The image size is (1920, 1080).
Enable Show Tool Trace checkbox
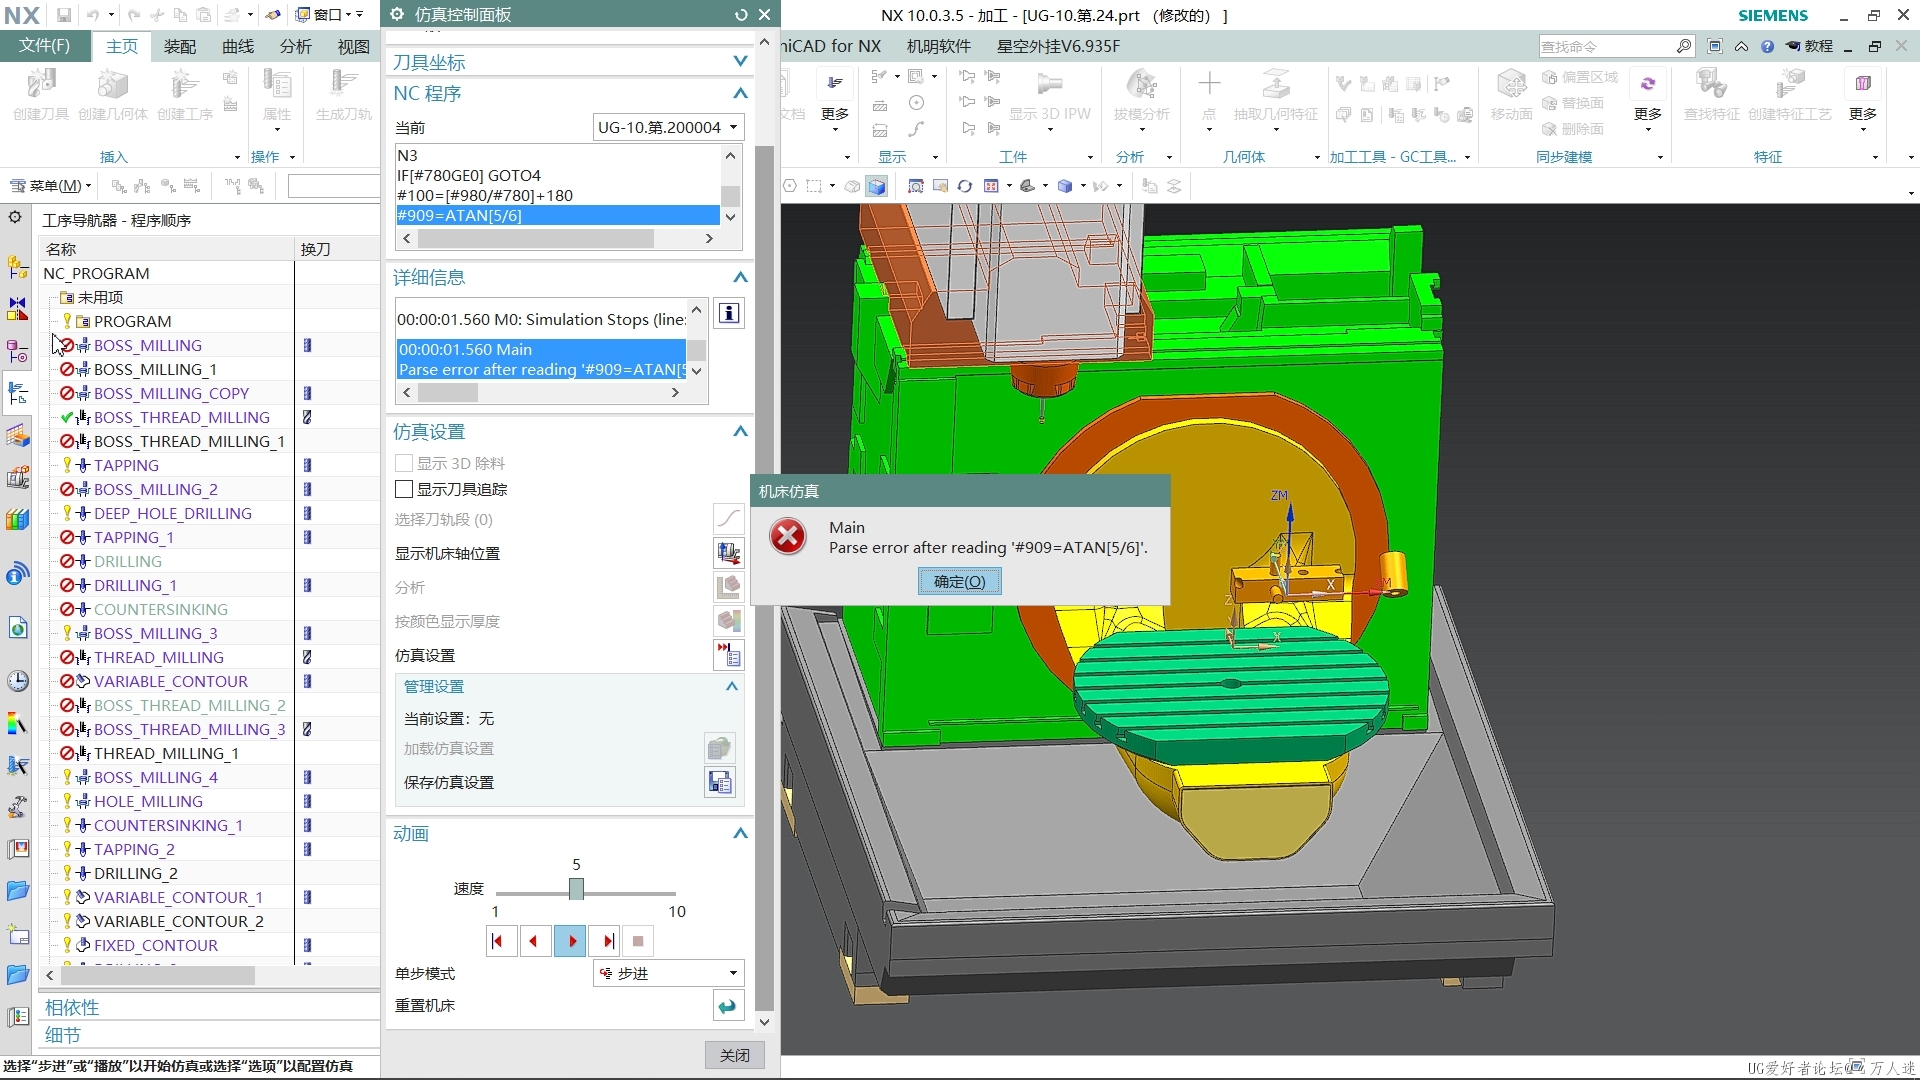[404, 489]
